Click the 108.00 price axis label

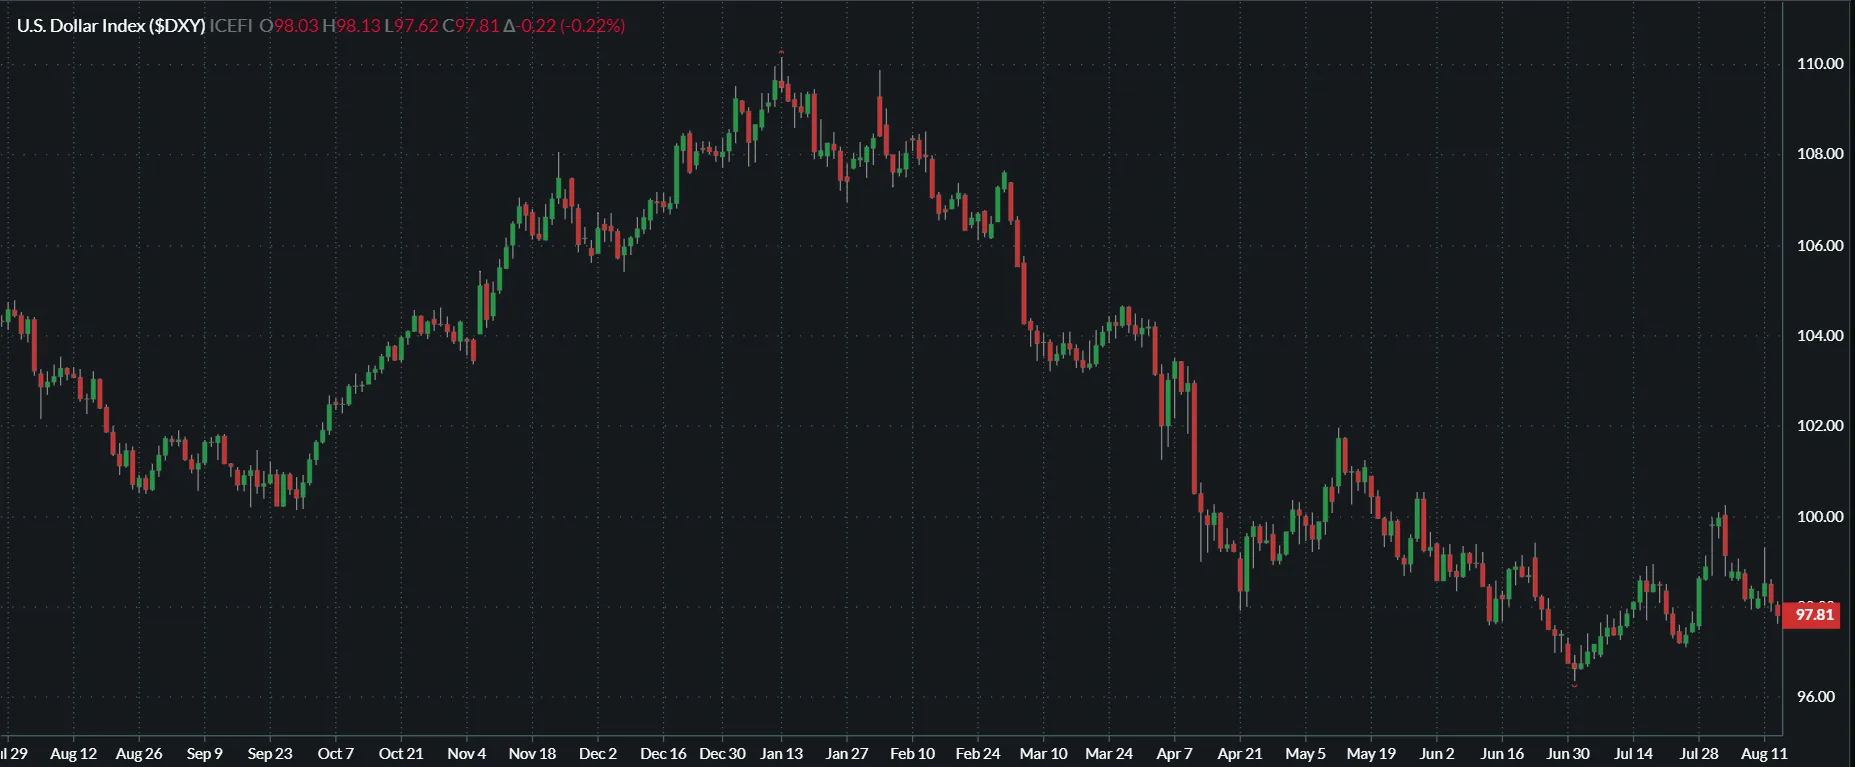click(1819, 154)
